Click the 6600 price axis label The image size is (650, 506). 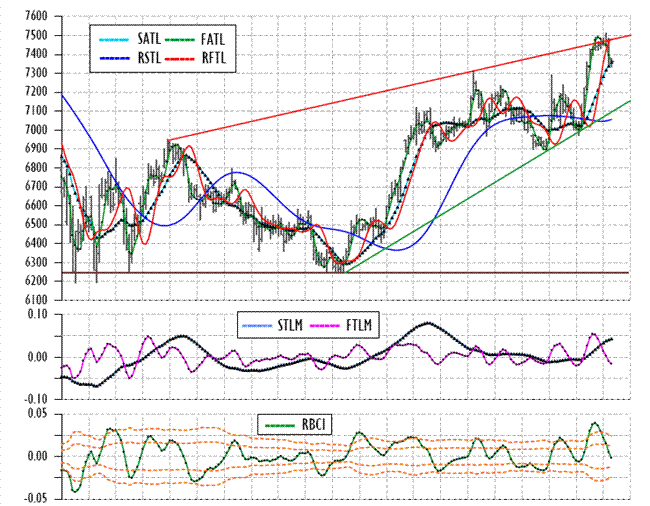pyautogui.click(x=36, y=206)
